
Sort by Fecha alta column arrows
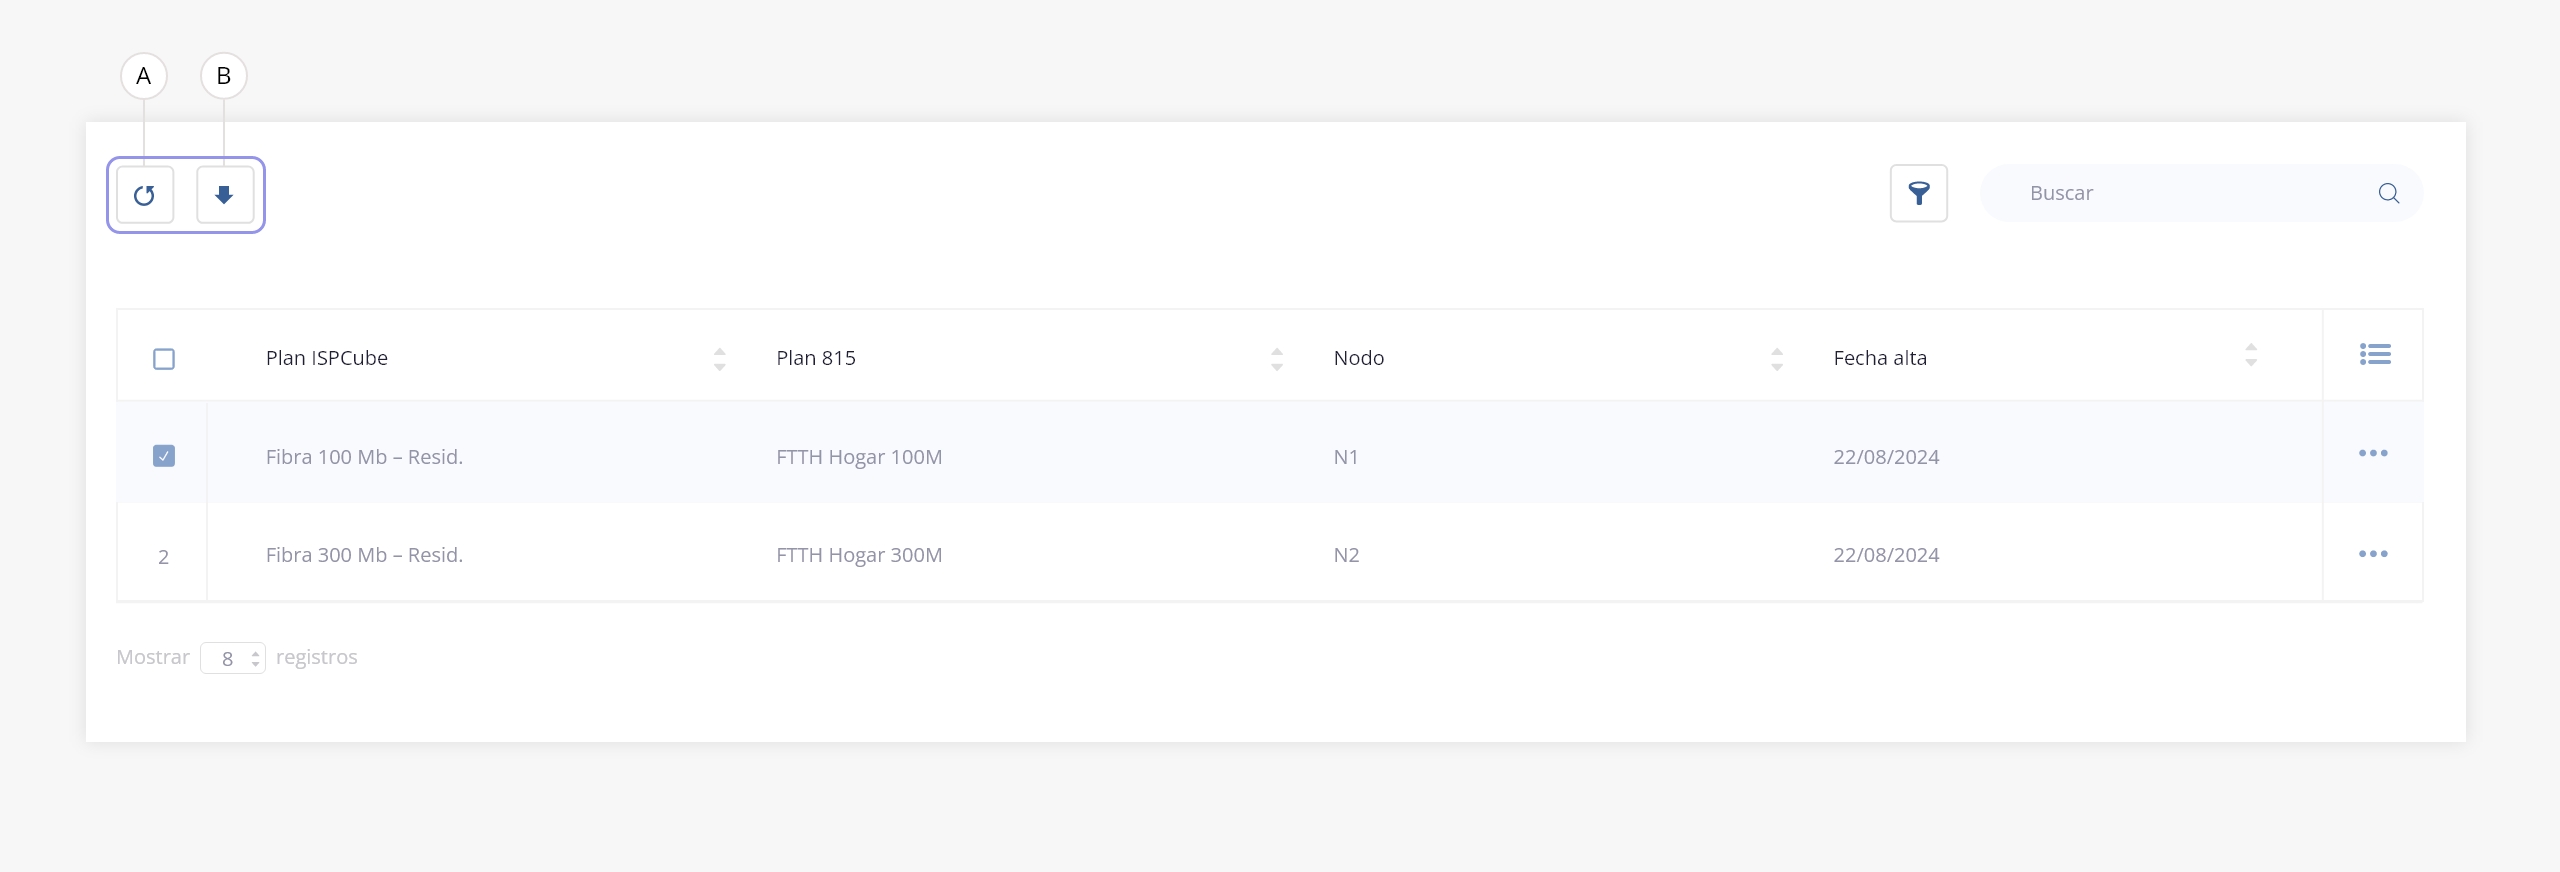coord(2250,355)
